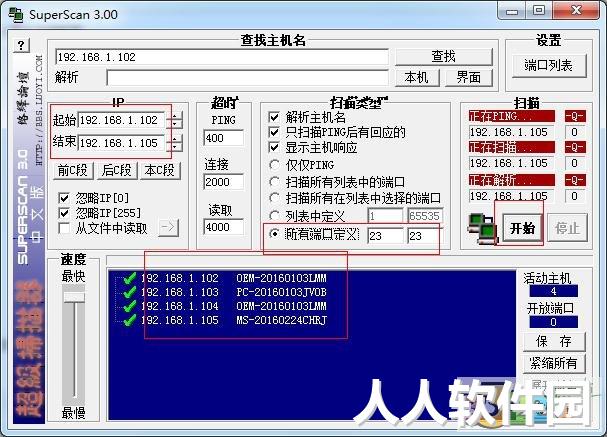This screenshot has height=437, width=607.
Task: Click the green check icon for 192.168.1.102
Action: click(129, 278)
